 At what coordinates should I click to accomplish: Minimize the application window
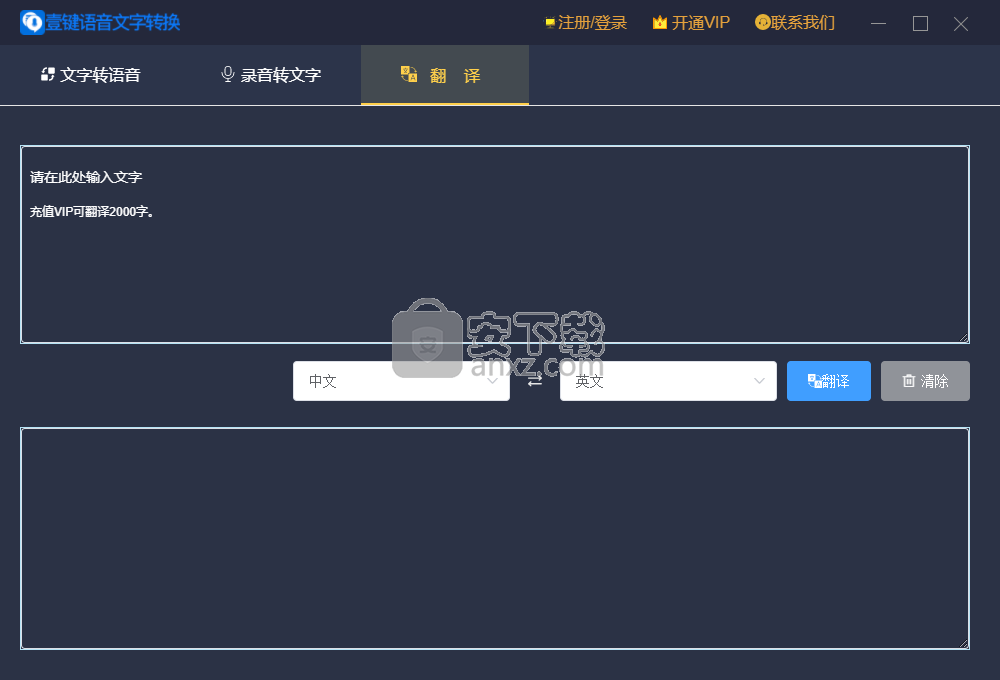point(878,24)
